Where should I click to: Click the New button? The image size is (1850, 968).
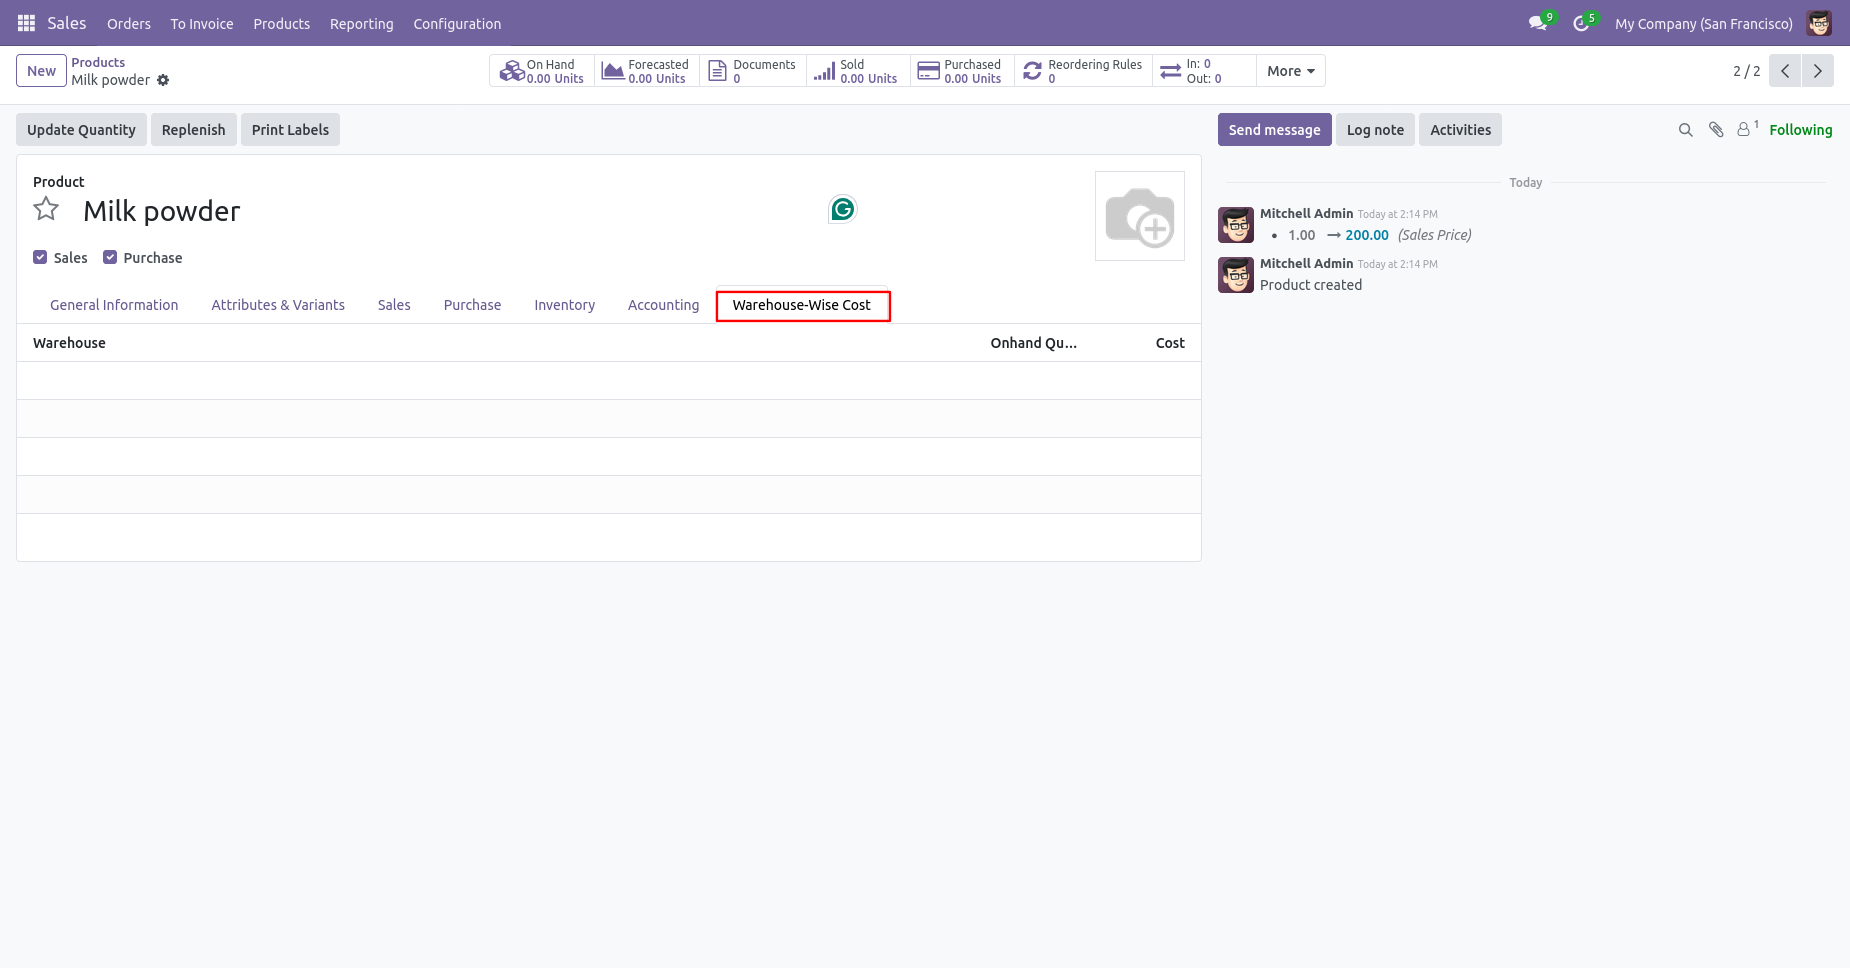[42, 71]
